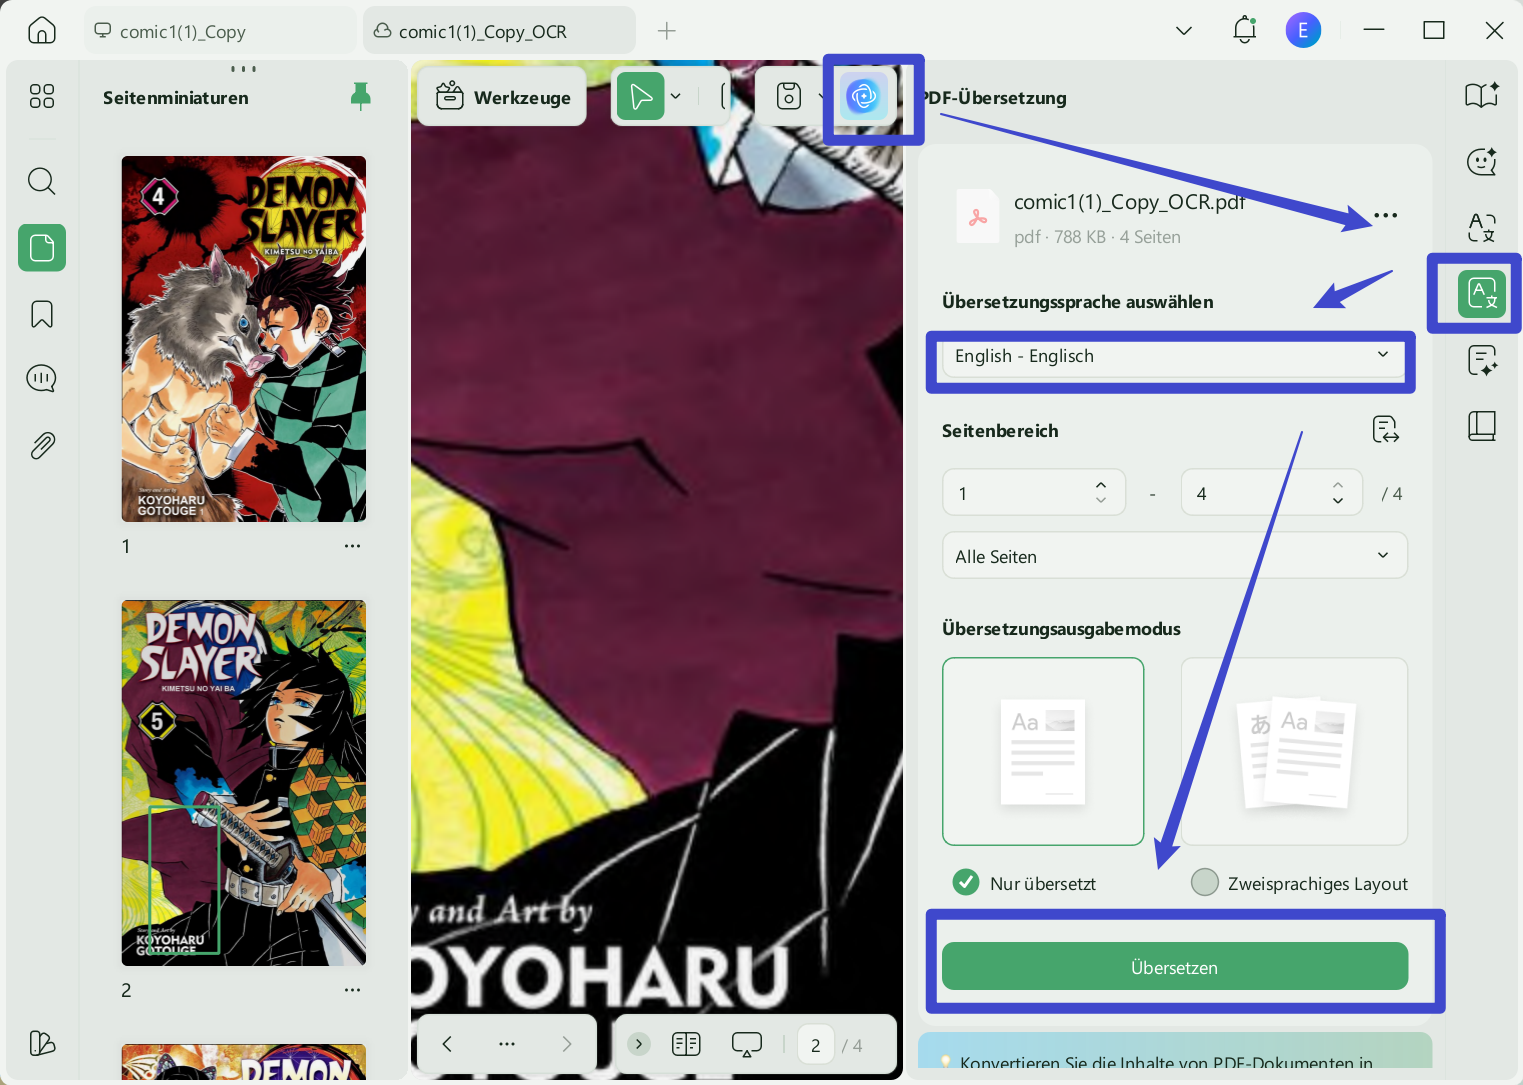
Task: Open the bookmarks panel in left sidebar
Action: tap(41, 313)
